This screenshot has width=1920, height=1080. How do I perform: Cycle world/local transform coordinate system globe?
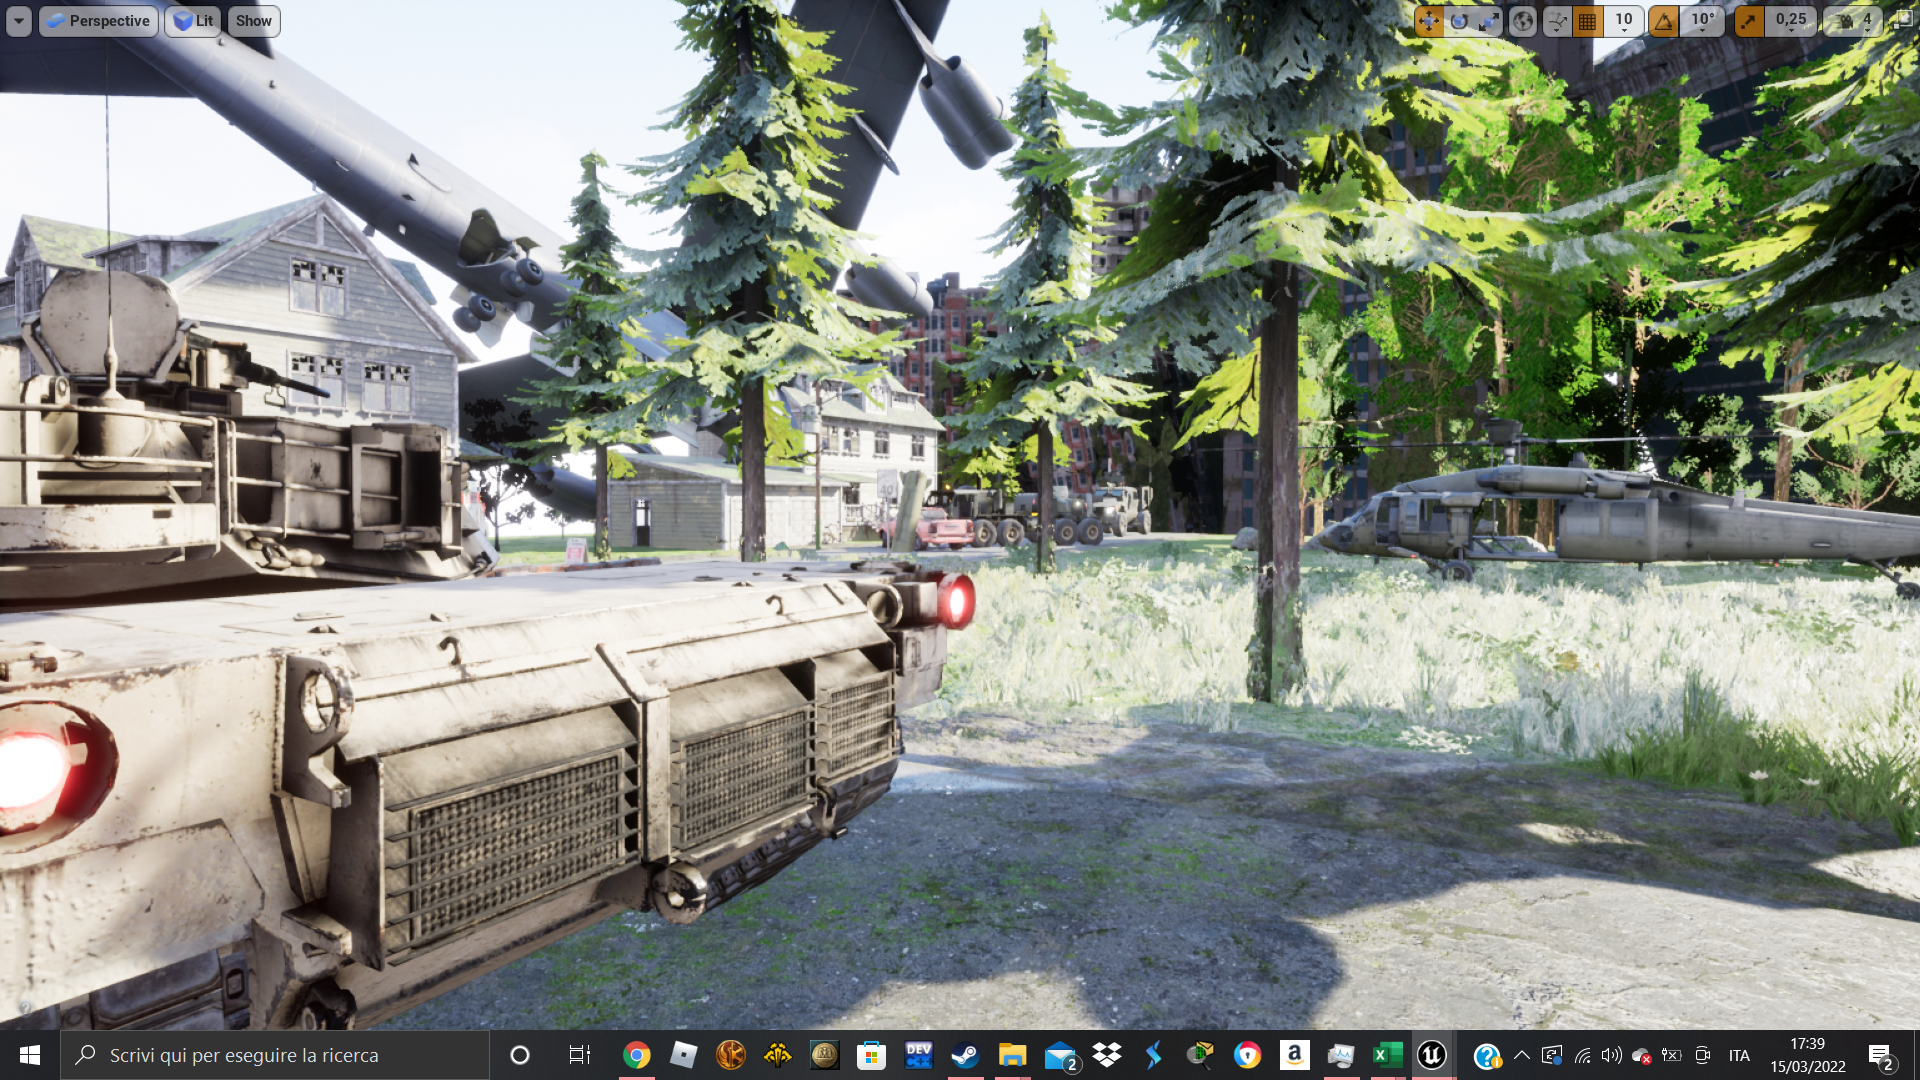(1523, 21)
